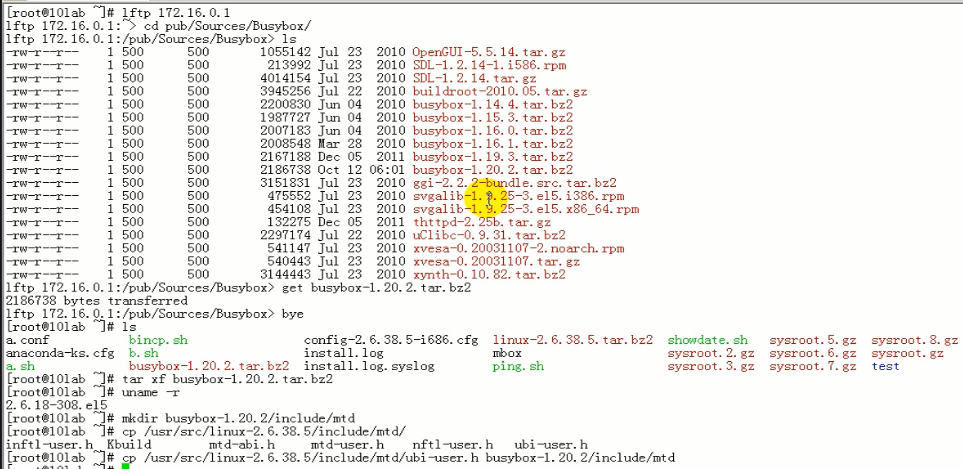Click the '2186738 bytes transferred' line

point(96,301)
